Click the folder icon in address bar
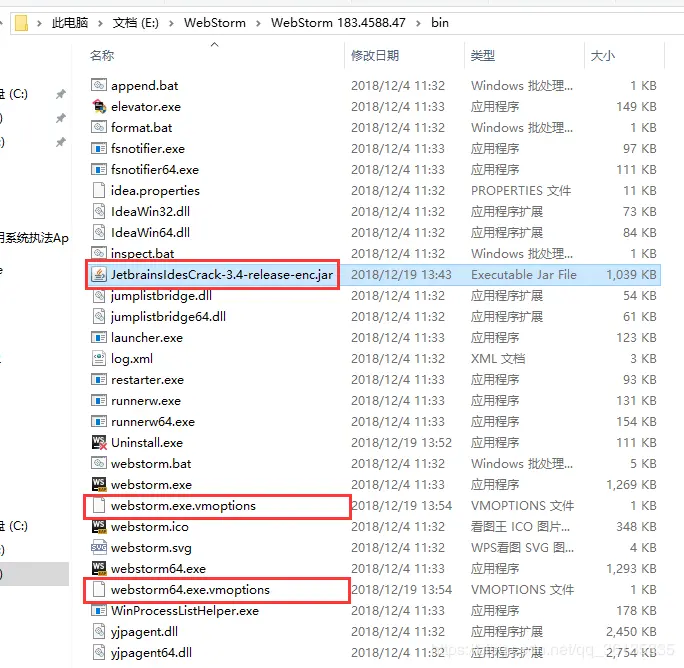684x668 pixels. coord(21,23)
